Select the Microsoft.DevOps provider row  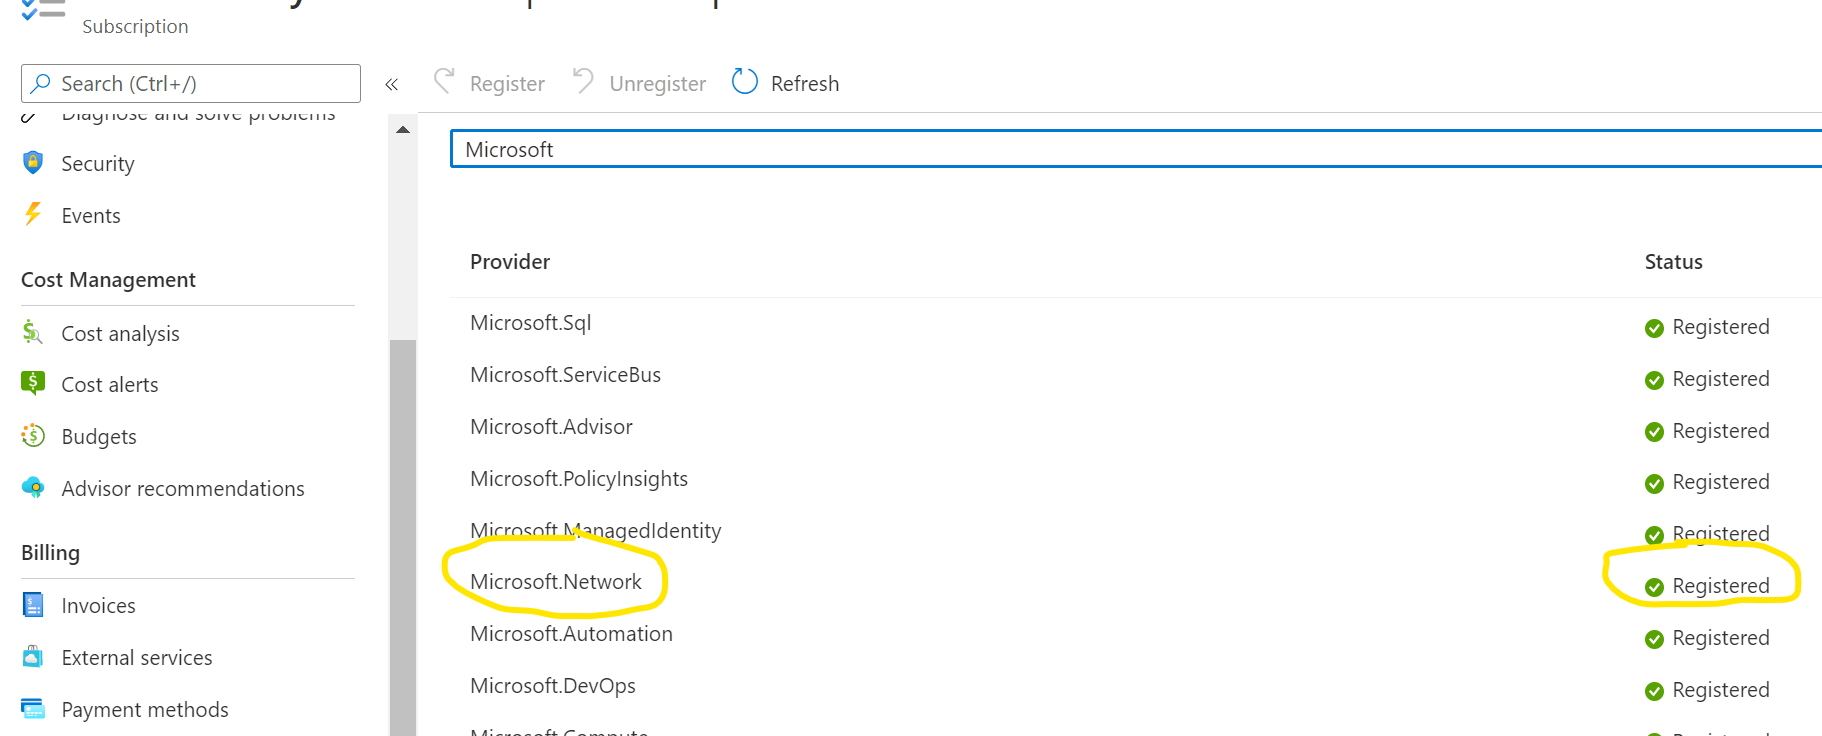pos(1136,687)
